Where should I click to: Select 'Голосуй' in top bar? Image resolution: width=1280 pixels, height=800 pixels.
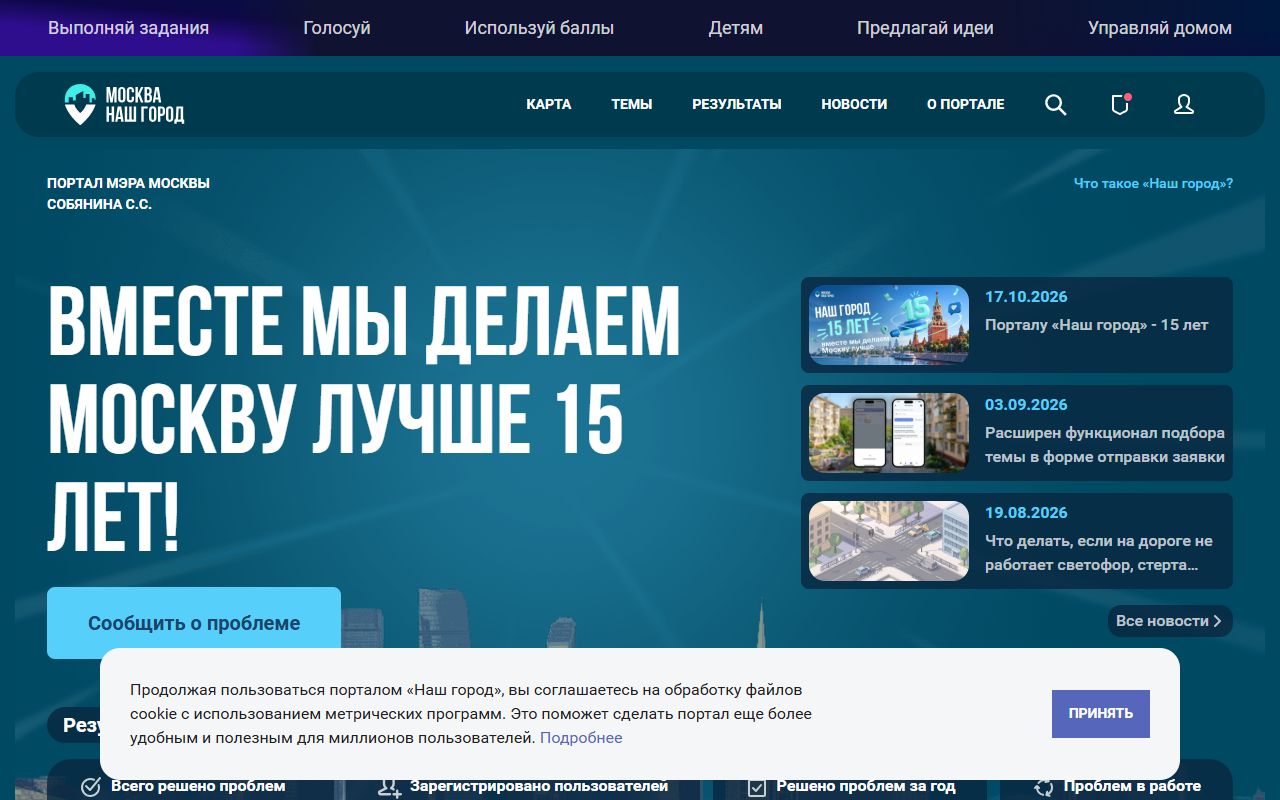click(x=337, y=28)
